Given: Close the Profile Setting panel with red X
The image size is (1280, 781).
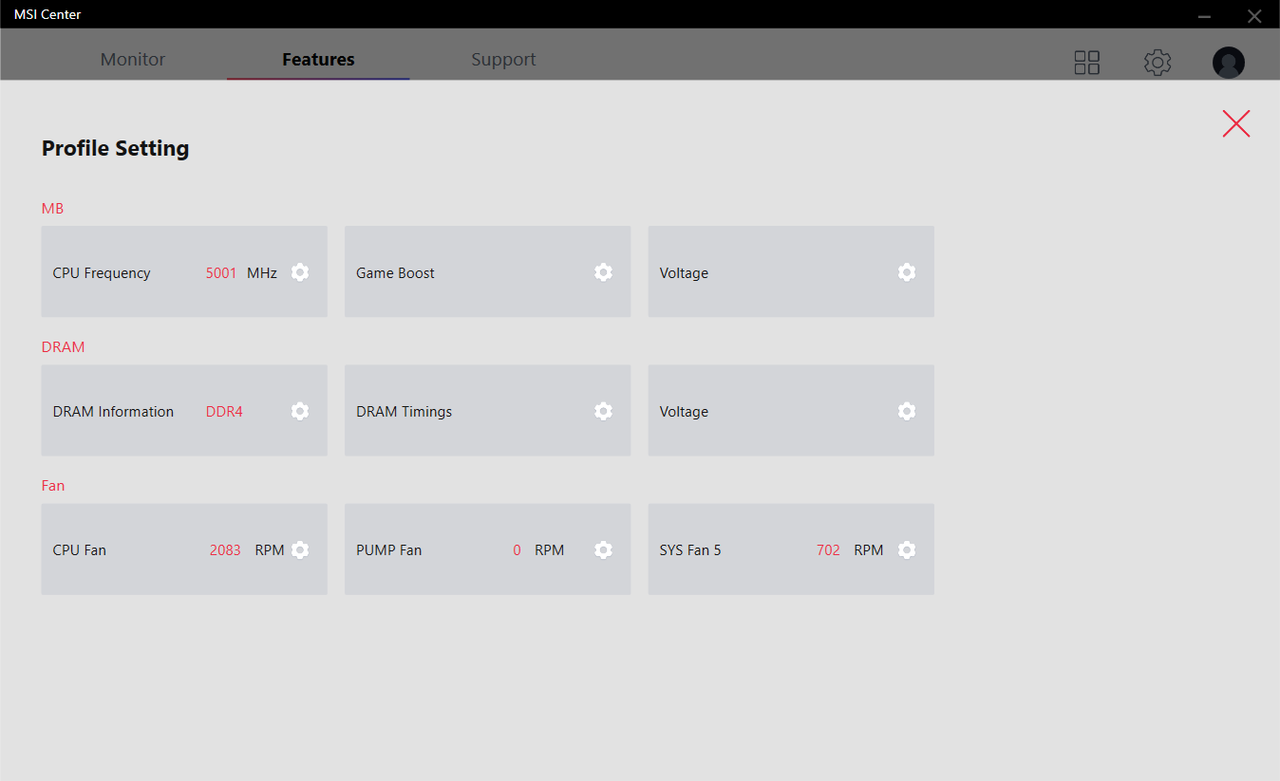Looking at the screenshot, I should (x=1236, y=123).
